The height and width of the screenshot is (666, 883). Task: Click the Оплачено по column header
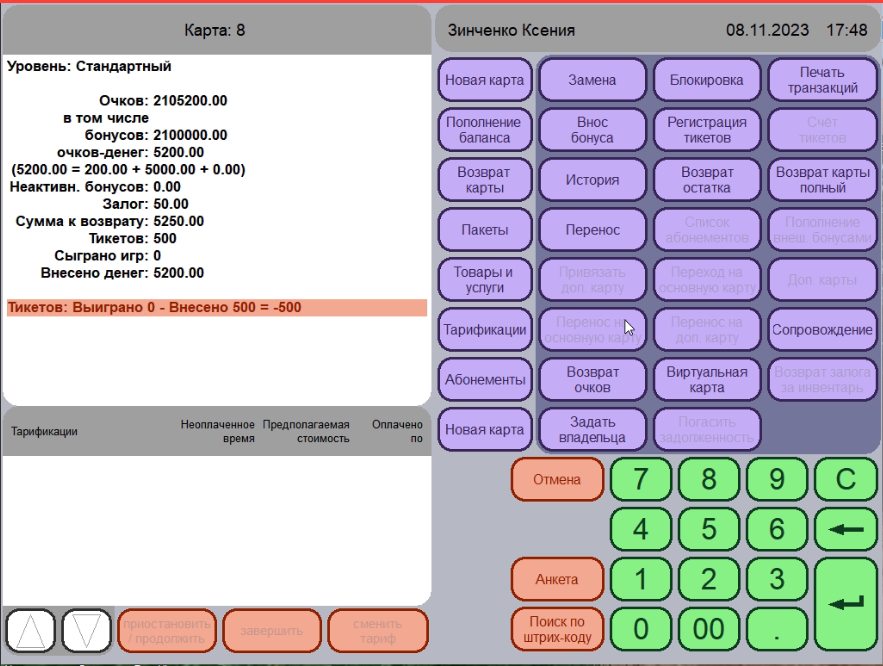coord(397,431)
